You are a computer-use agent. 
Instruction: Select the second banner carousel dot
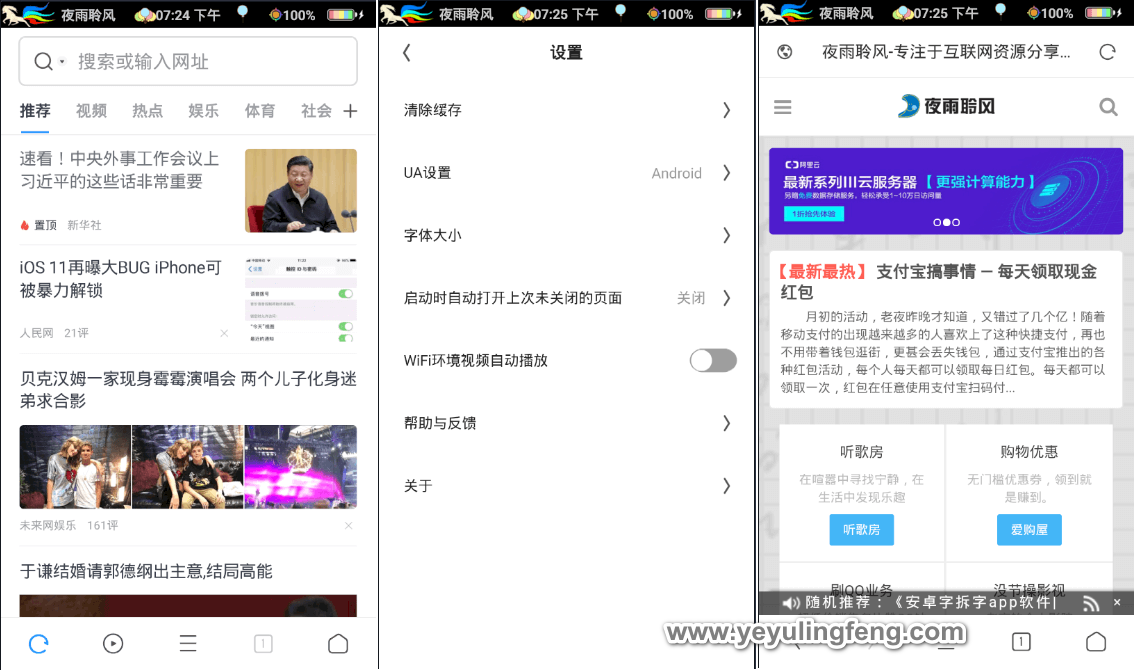tap(947, 222)
